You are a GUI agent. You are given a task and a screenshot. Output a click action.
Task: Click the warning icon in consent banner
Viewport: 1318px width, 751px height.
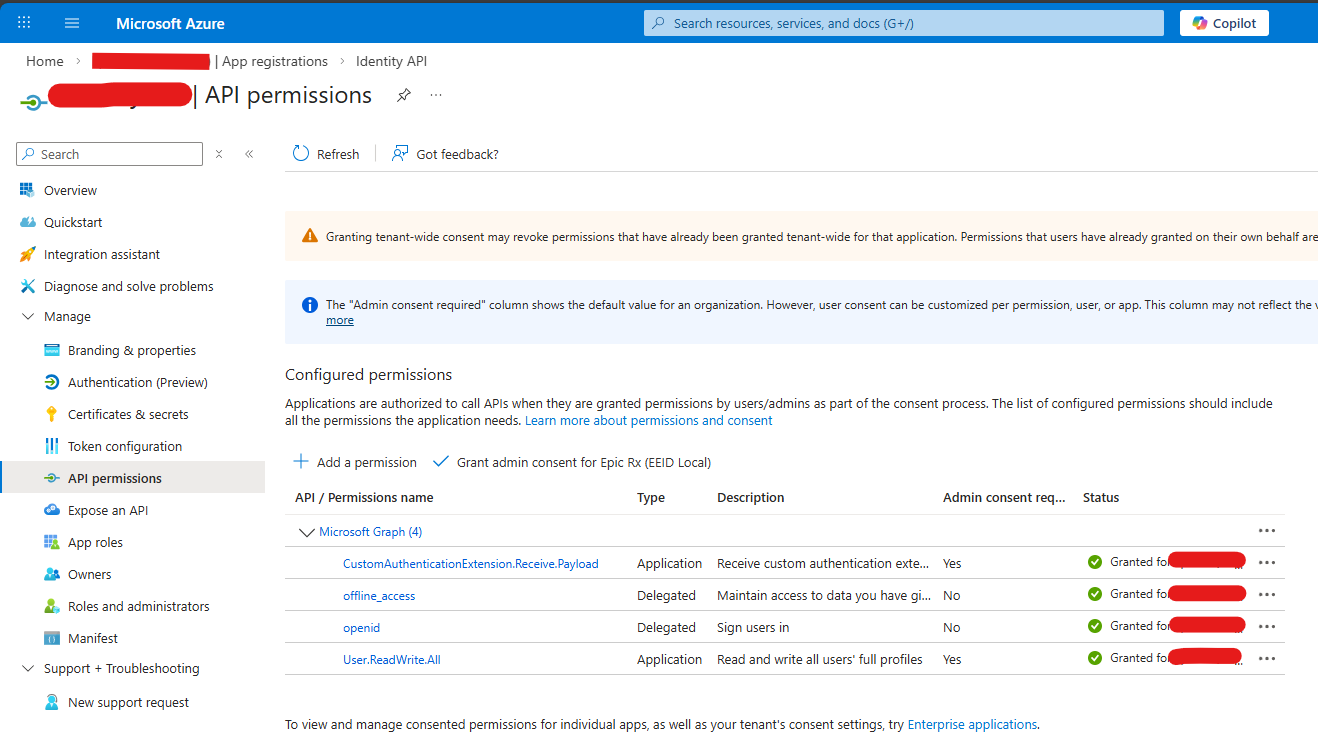(310, 237)
